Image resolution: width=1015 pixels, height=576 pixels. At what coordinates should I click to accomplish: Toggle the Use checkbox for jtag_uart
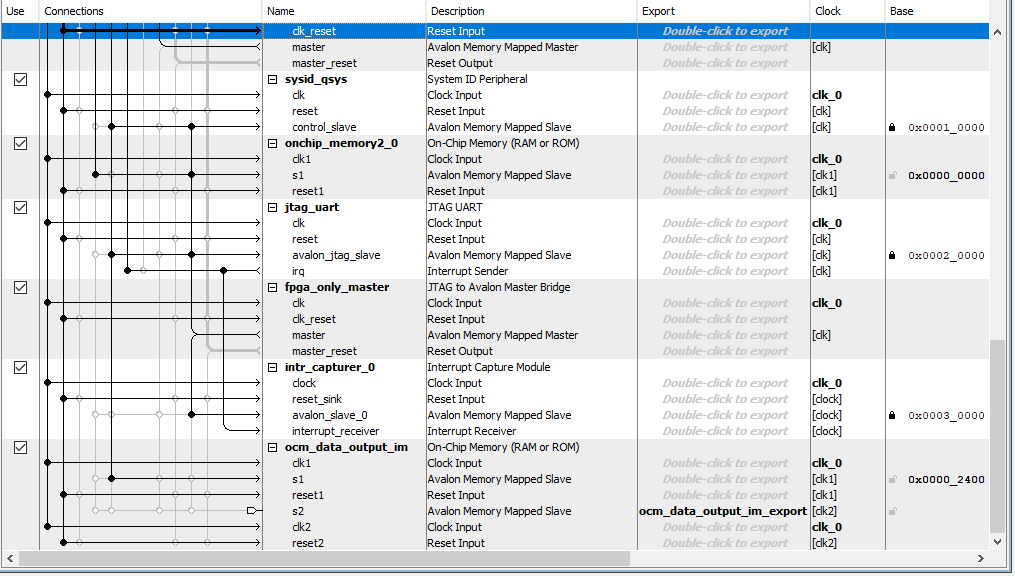21,207
